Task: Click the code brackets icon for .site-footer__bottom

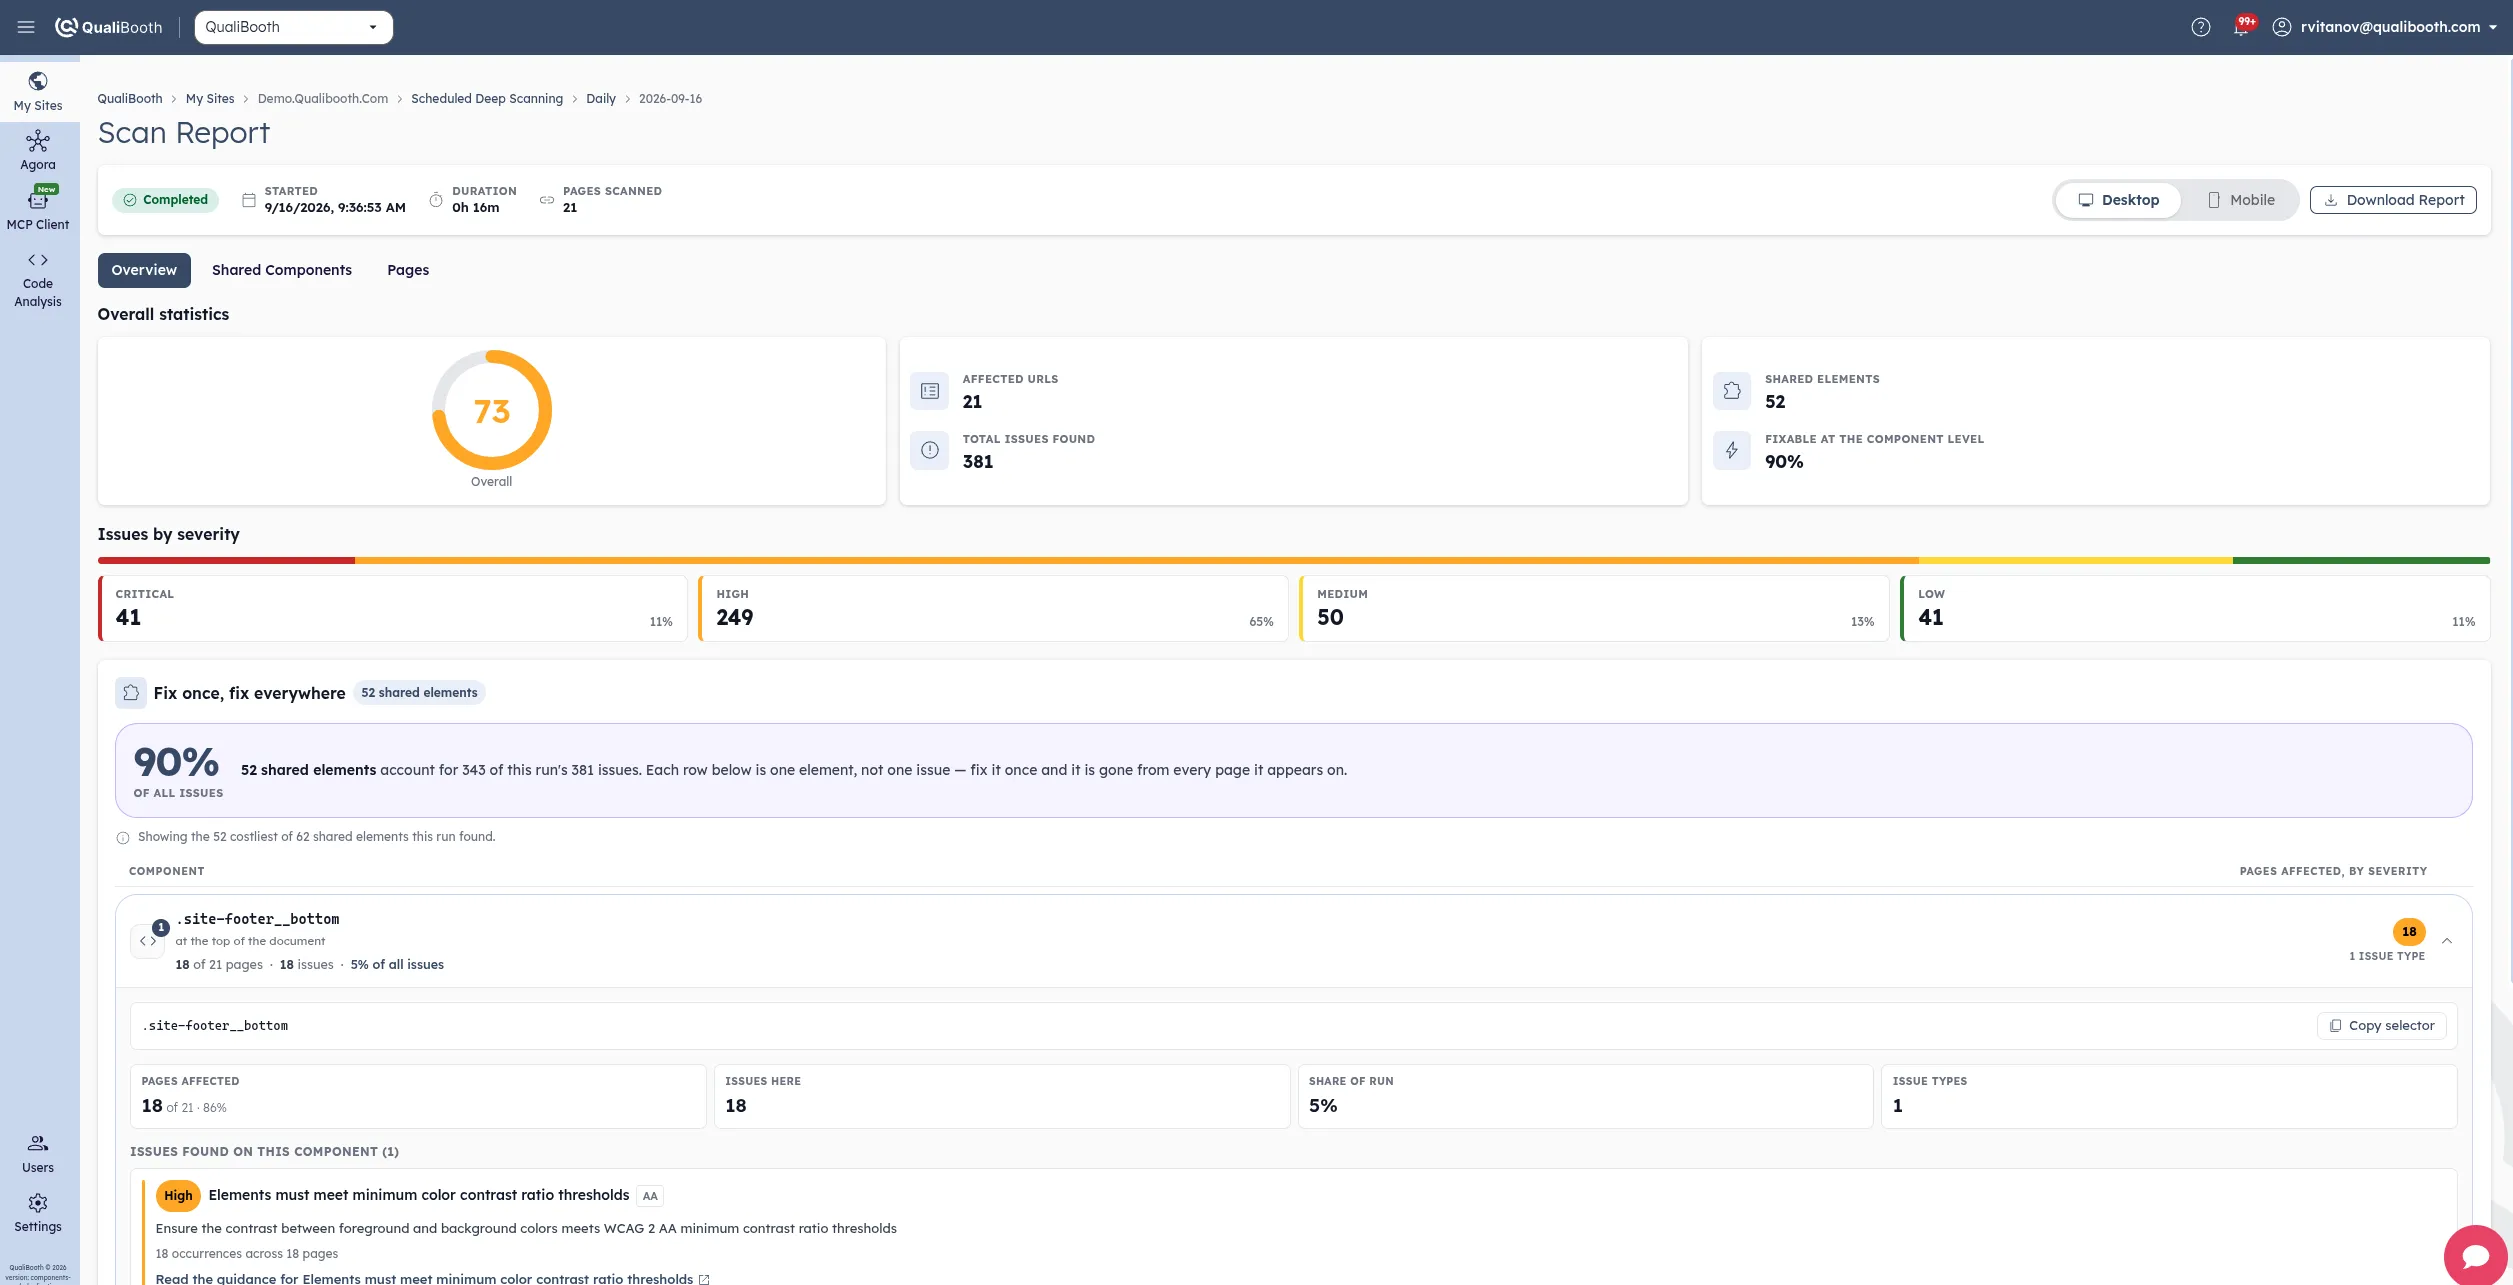Action: coord(148,941)
